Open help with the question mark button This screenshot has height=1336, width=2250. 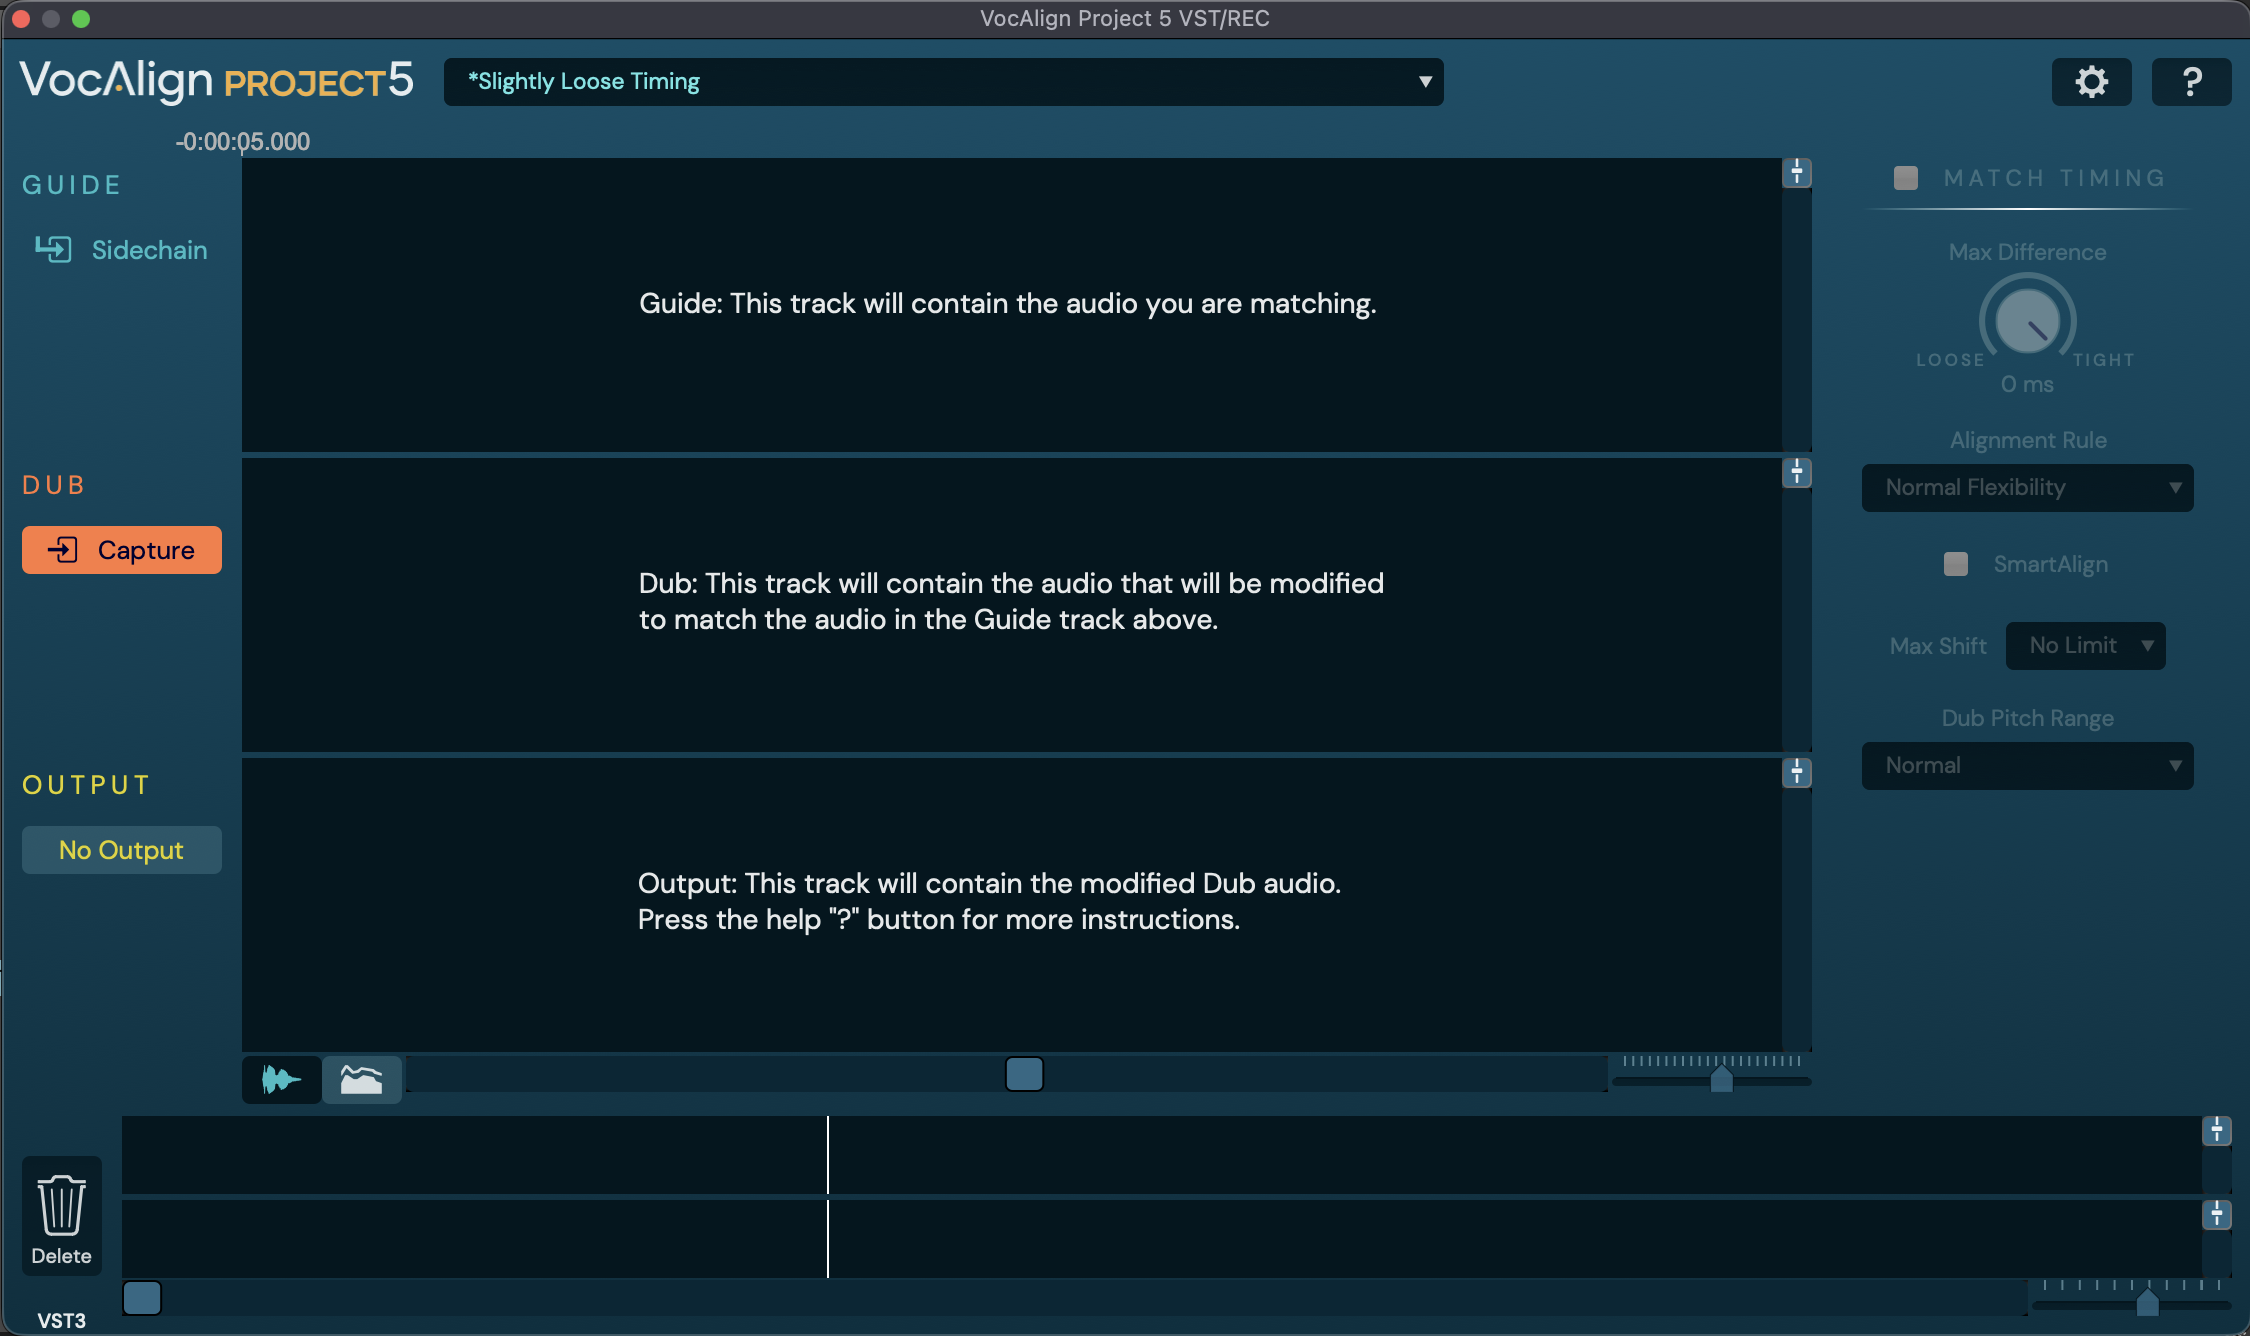[x=2191, y=82]
